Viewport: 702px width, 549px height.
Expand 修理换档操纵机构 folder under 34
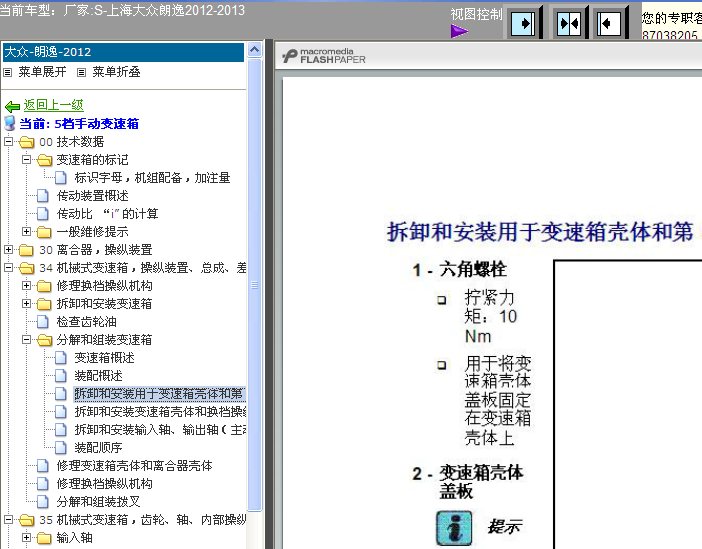26,285
